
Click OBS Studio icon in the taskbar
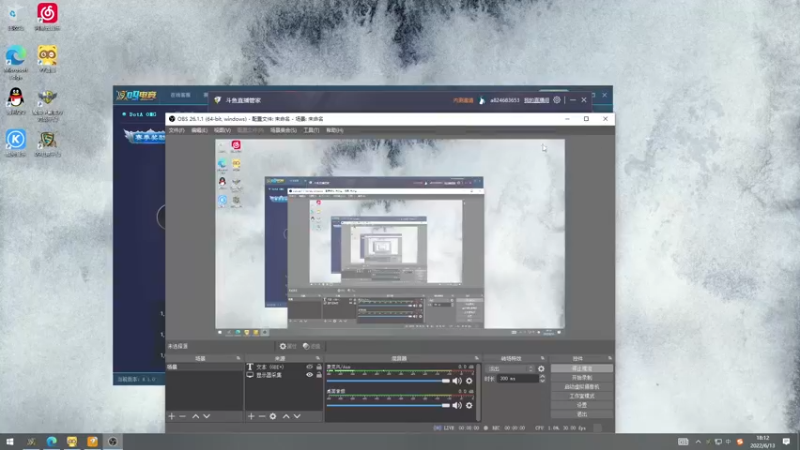113,441
